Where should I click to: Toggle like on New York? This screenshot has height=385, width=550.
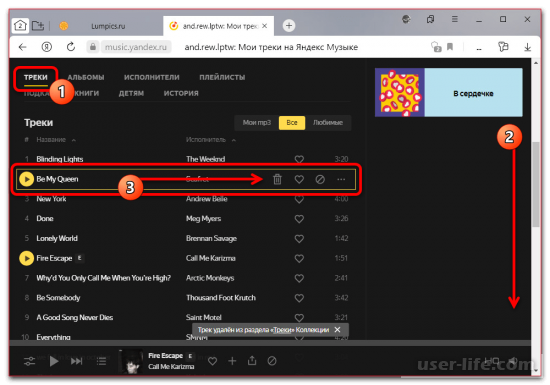point(299,199)
